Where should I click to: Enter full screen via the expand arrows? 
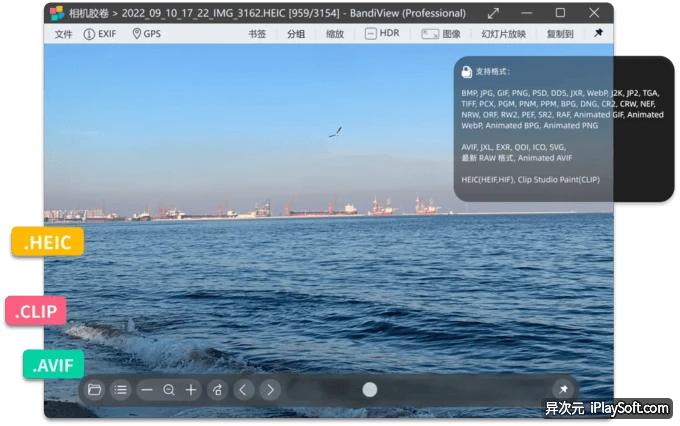(493, 13)
